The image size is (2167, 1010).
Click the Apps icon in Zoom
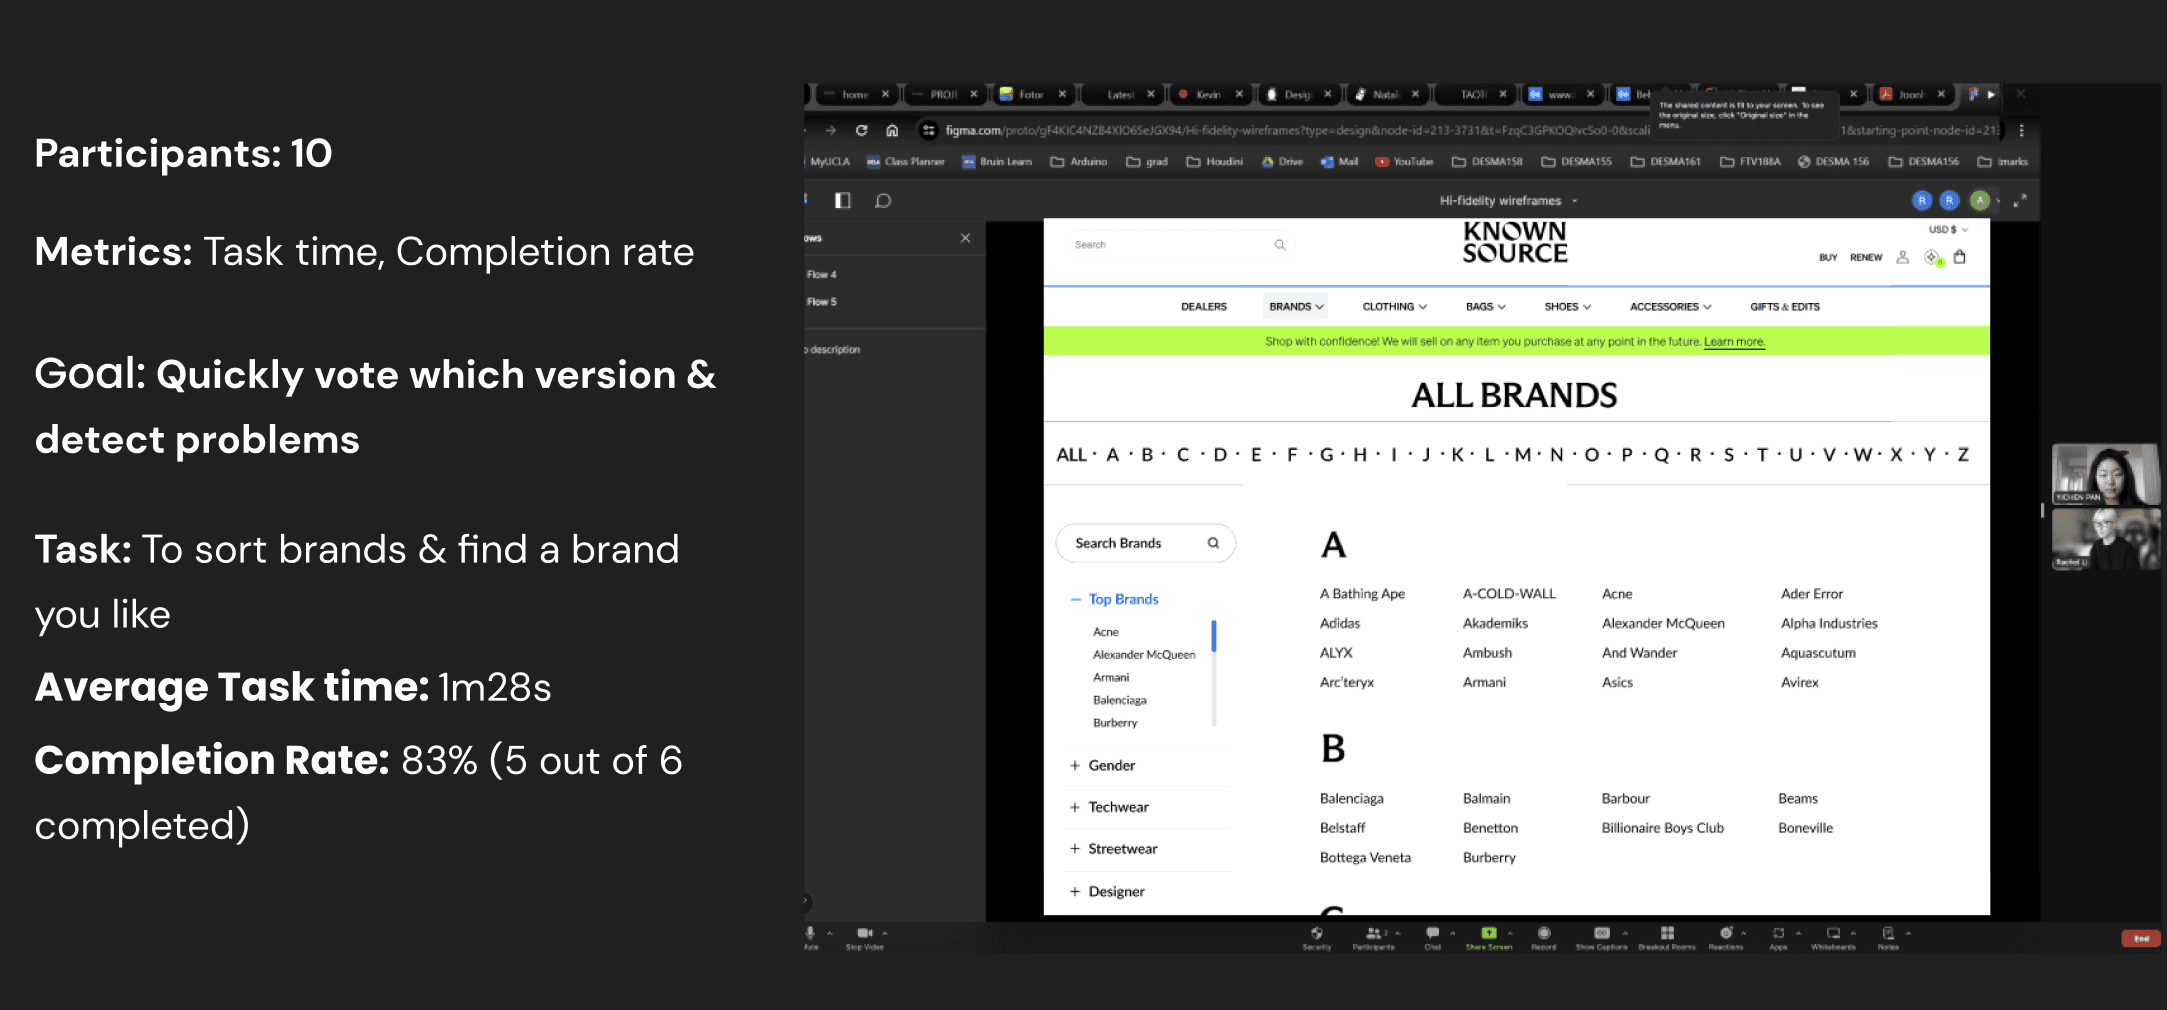tap(1778, 933)
